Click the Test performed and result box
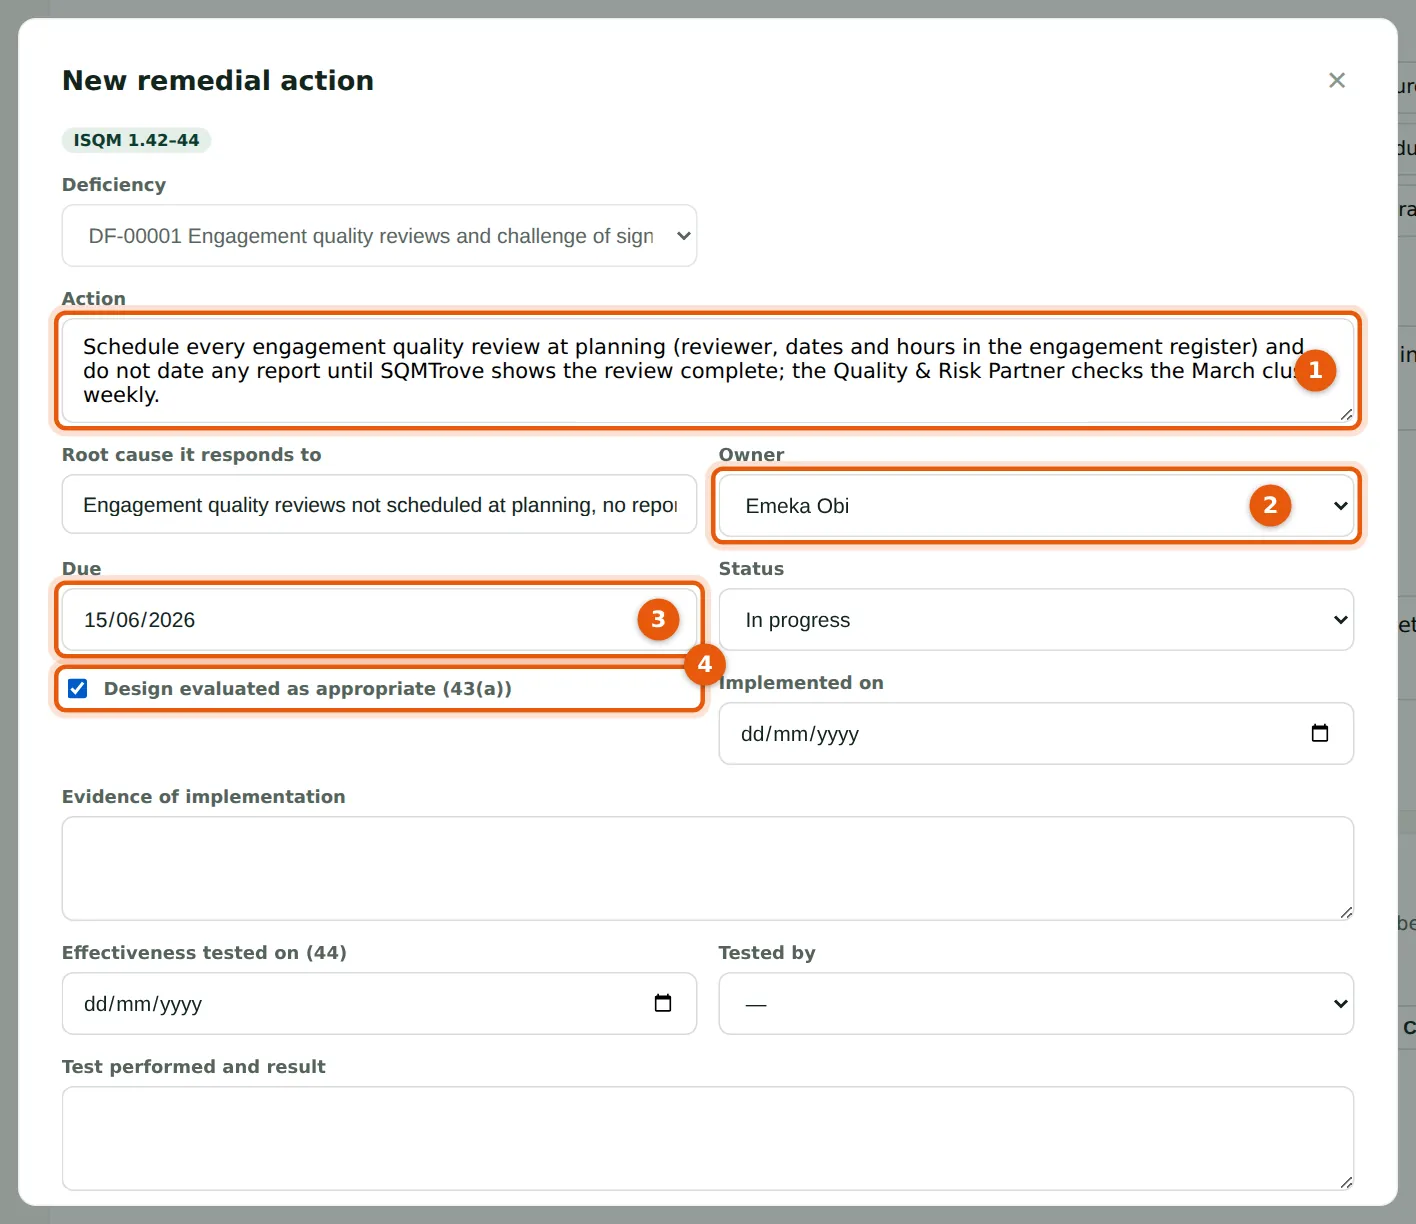Viewport: 1416px width, 1224px height. point(708,1139)
